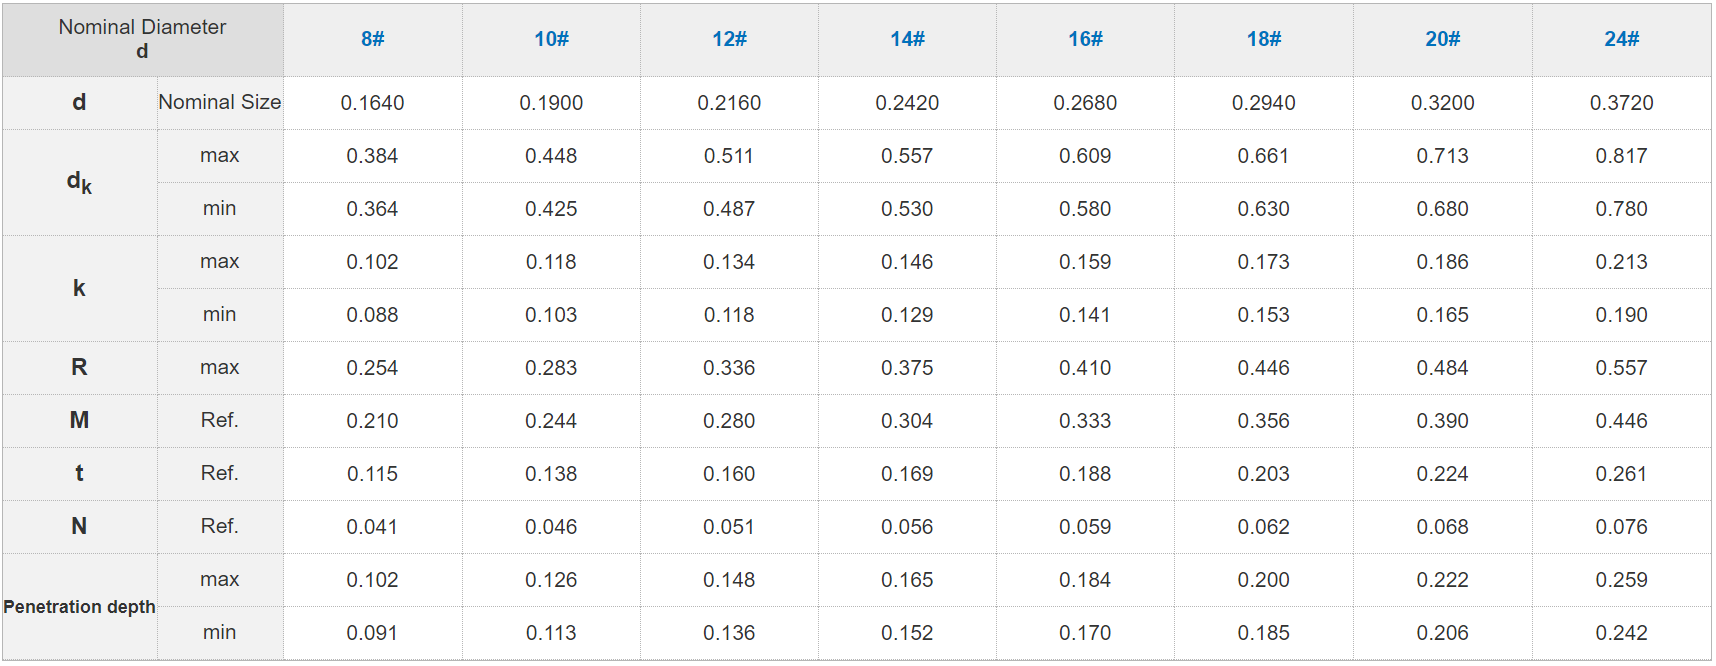The height and width of the screenshot is (666, 1716).
Task: Select the 0.817 dk max value
Action: coord(1621,156)
